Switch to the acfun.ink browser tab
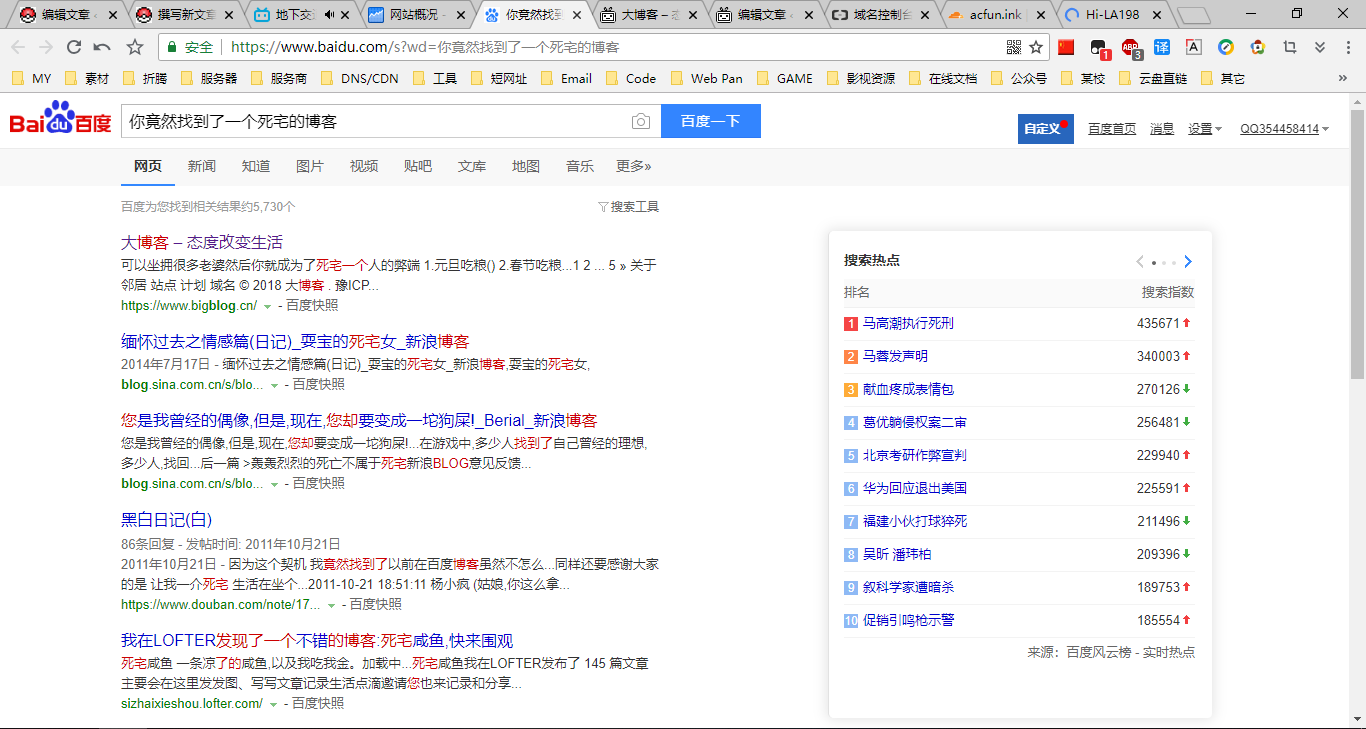 pyautogui.click(x=996, y=15)
